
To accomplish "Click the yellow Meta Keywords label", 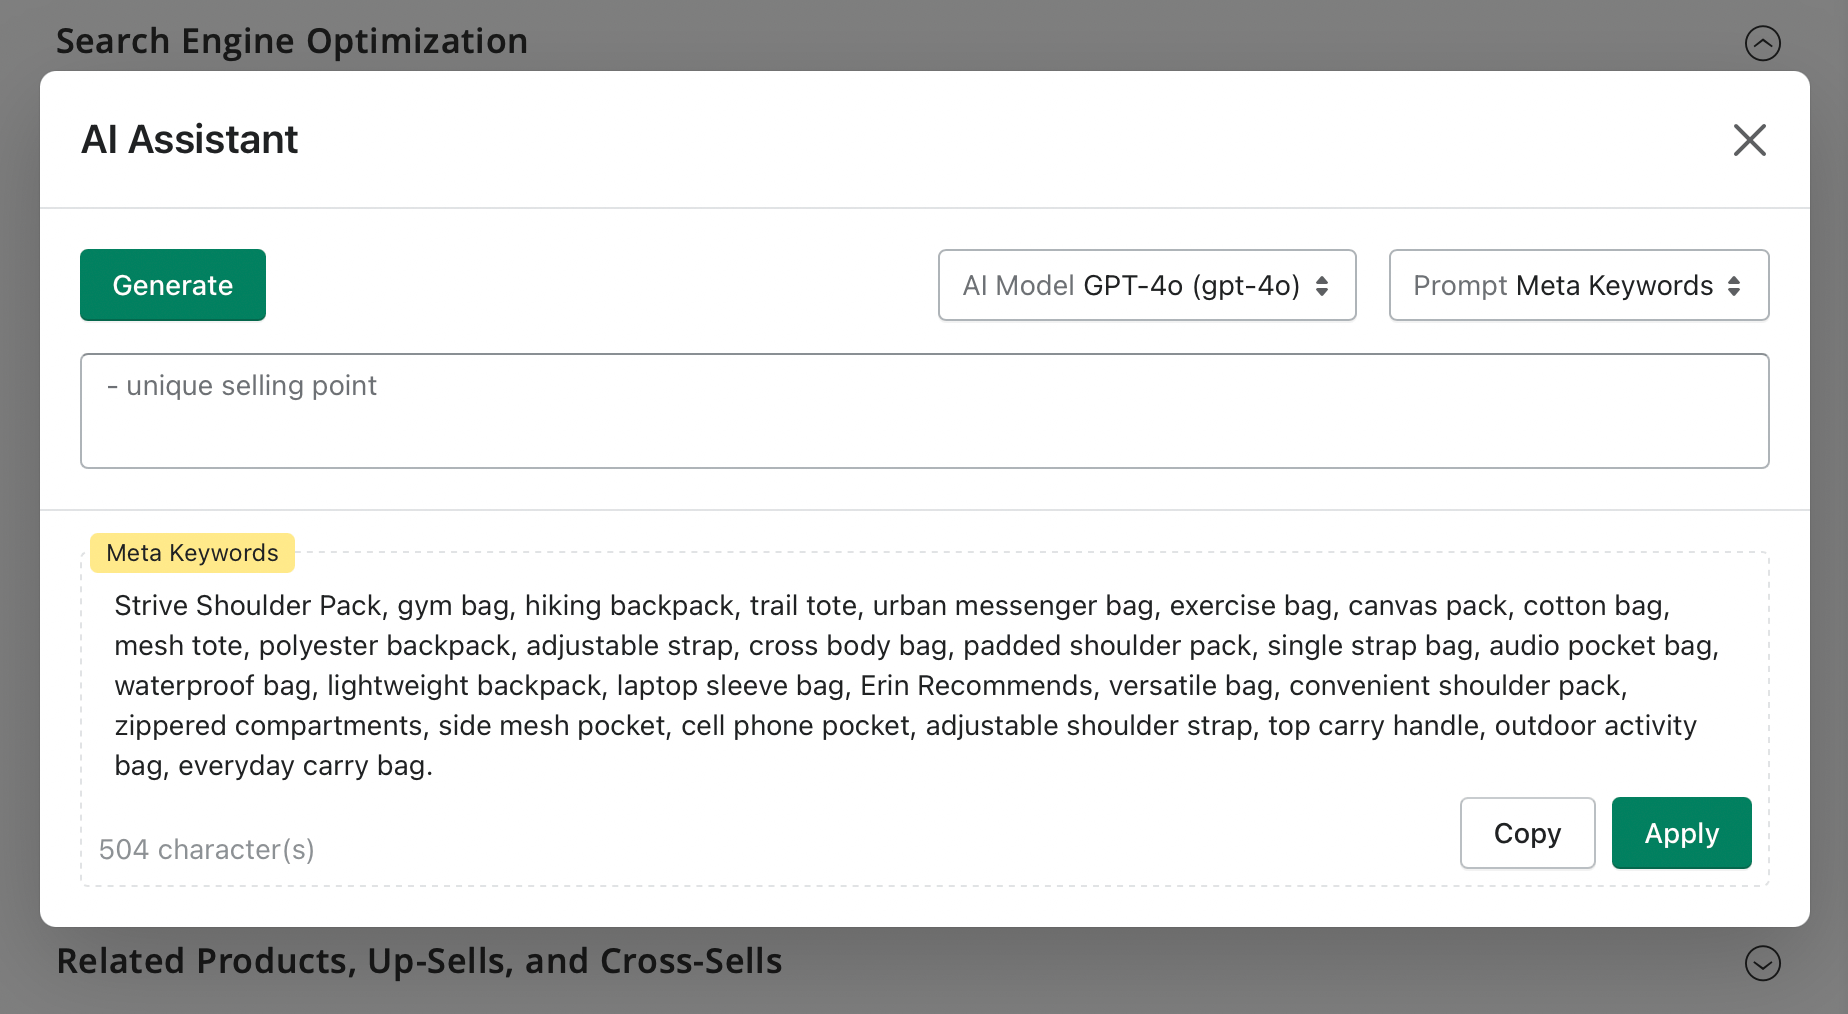I will coord(192,553).
